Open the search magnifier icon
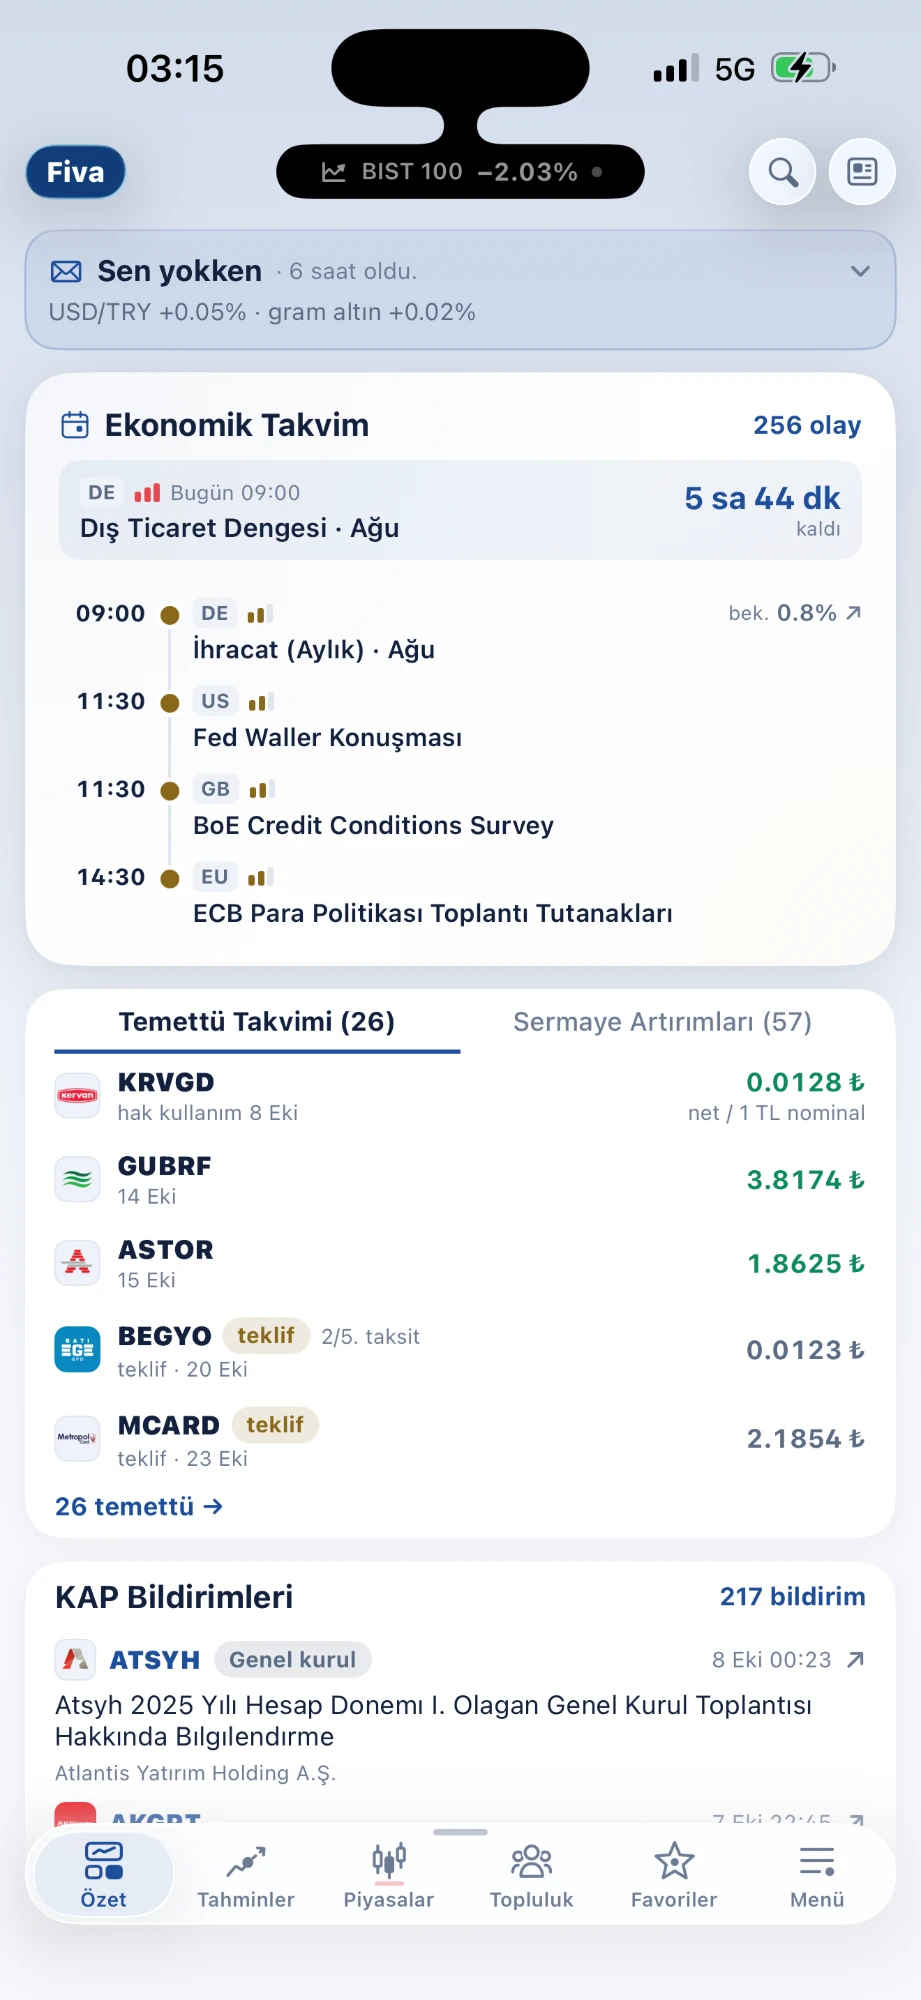The width and height of the screenshot is (921, 2000). [x=783, y=172]
